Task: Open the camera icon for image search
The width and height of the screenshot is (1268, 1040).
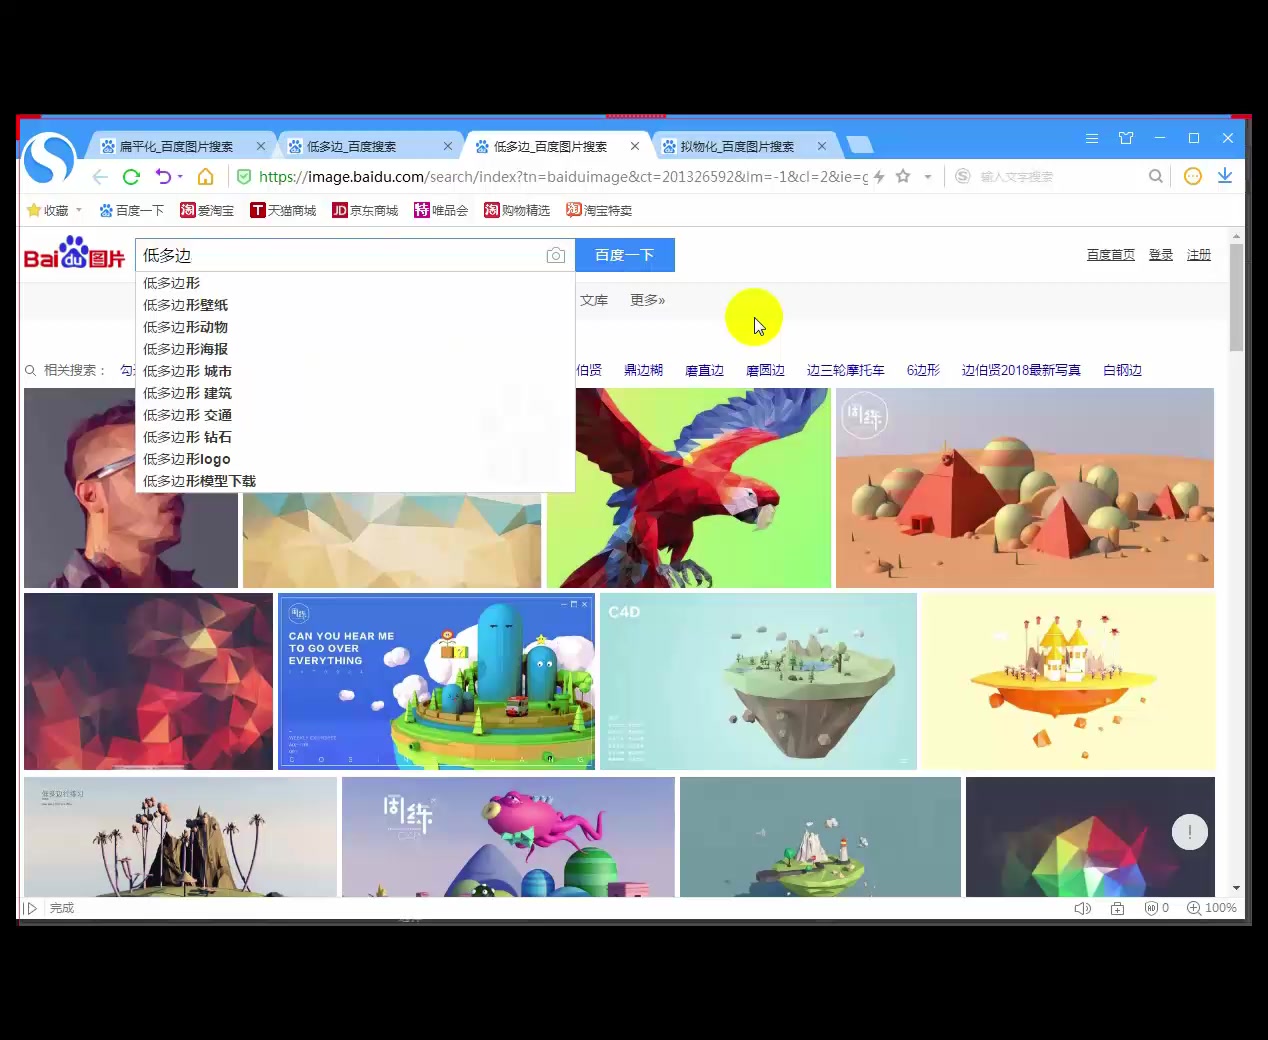Action: pos(556,255)
